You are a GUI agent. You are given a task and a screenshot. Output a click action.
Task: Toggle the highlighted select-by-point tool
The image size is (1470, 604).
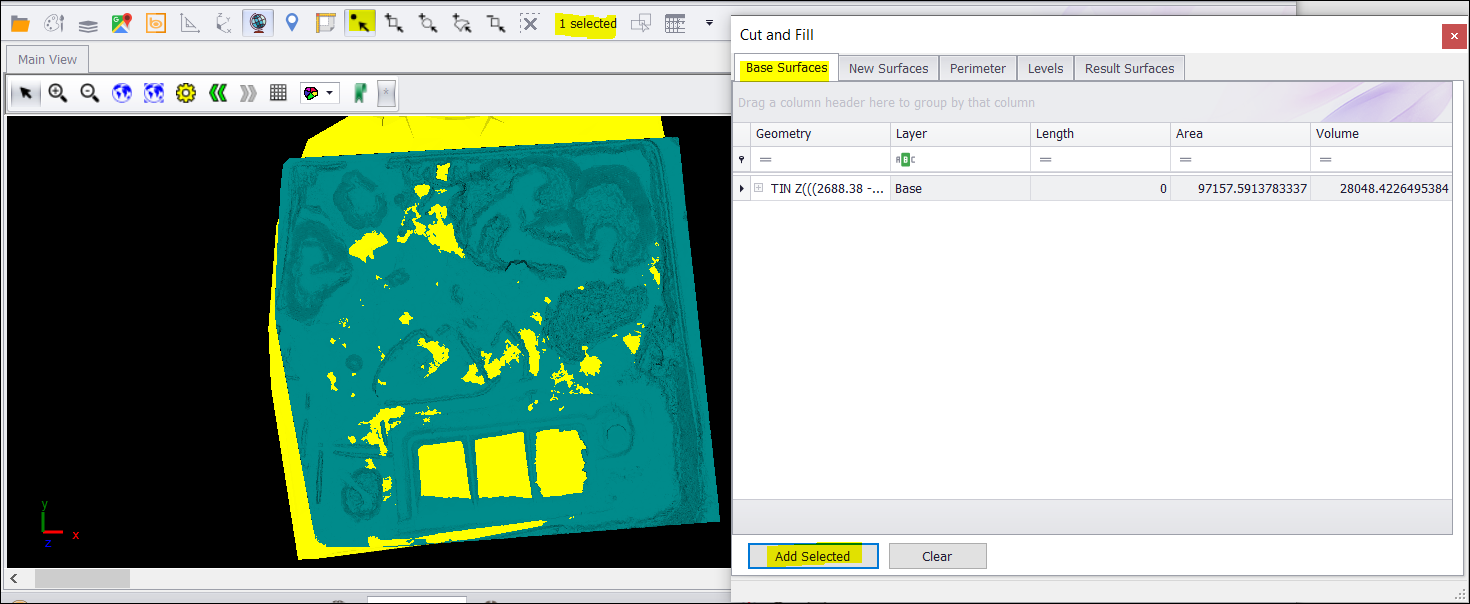360,23
